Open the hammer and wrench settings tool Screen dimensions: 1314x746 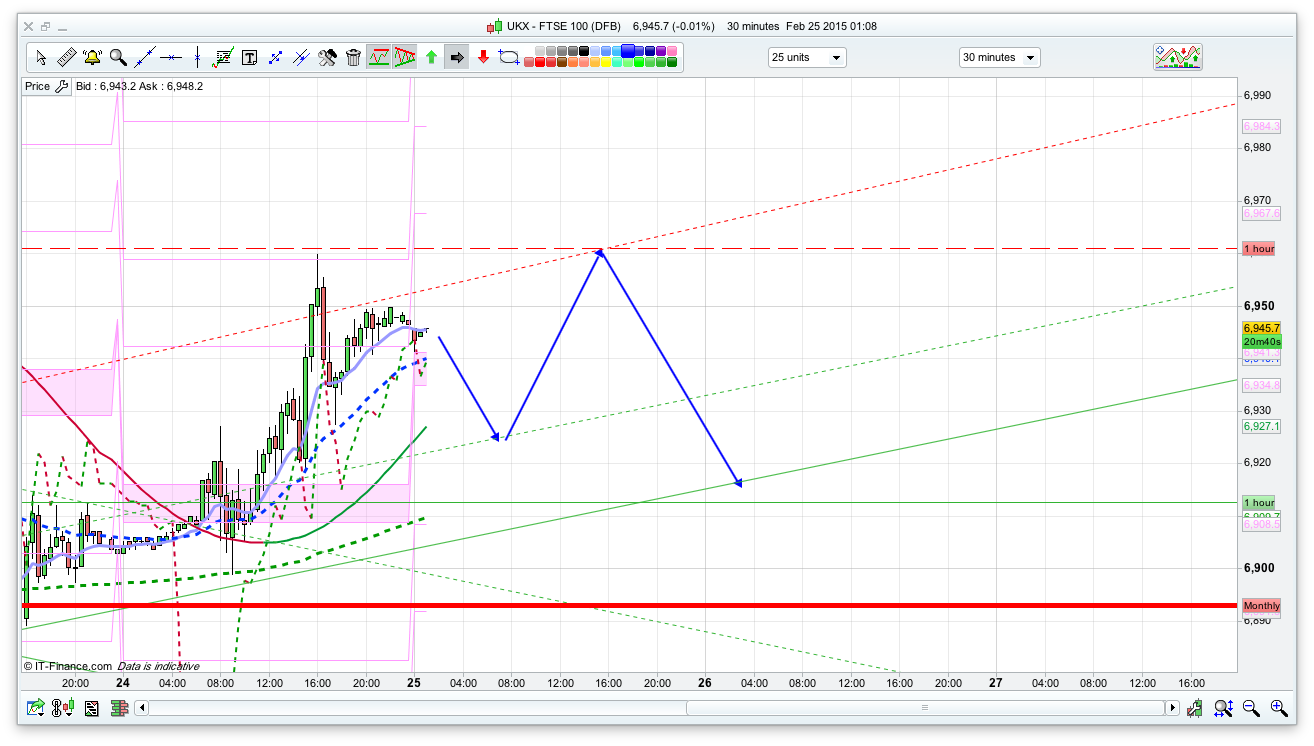click(x=327, y=58)
